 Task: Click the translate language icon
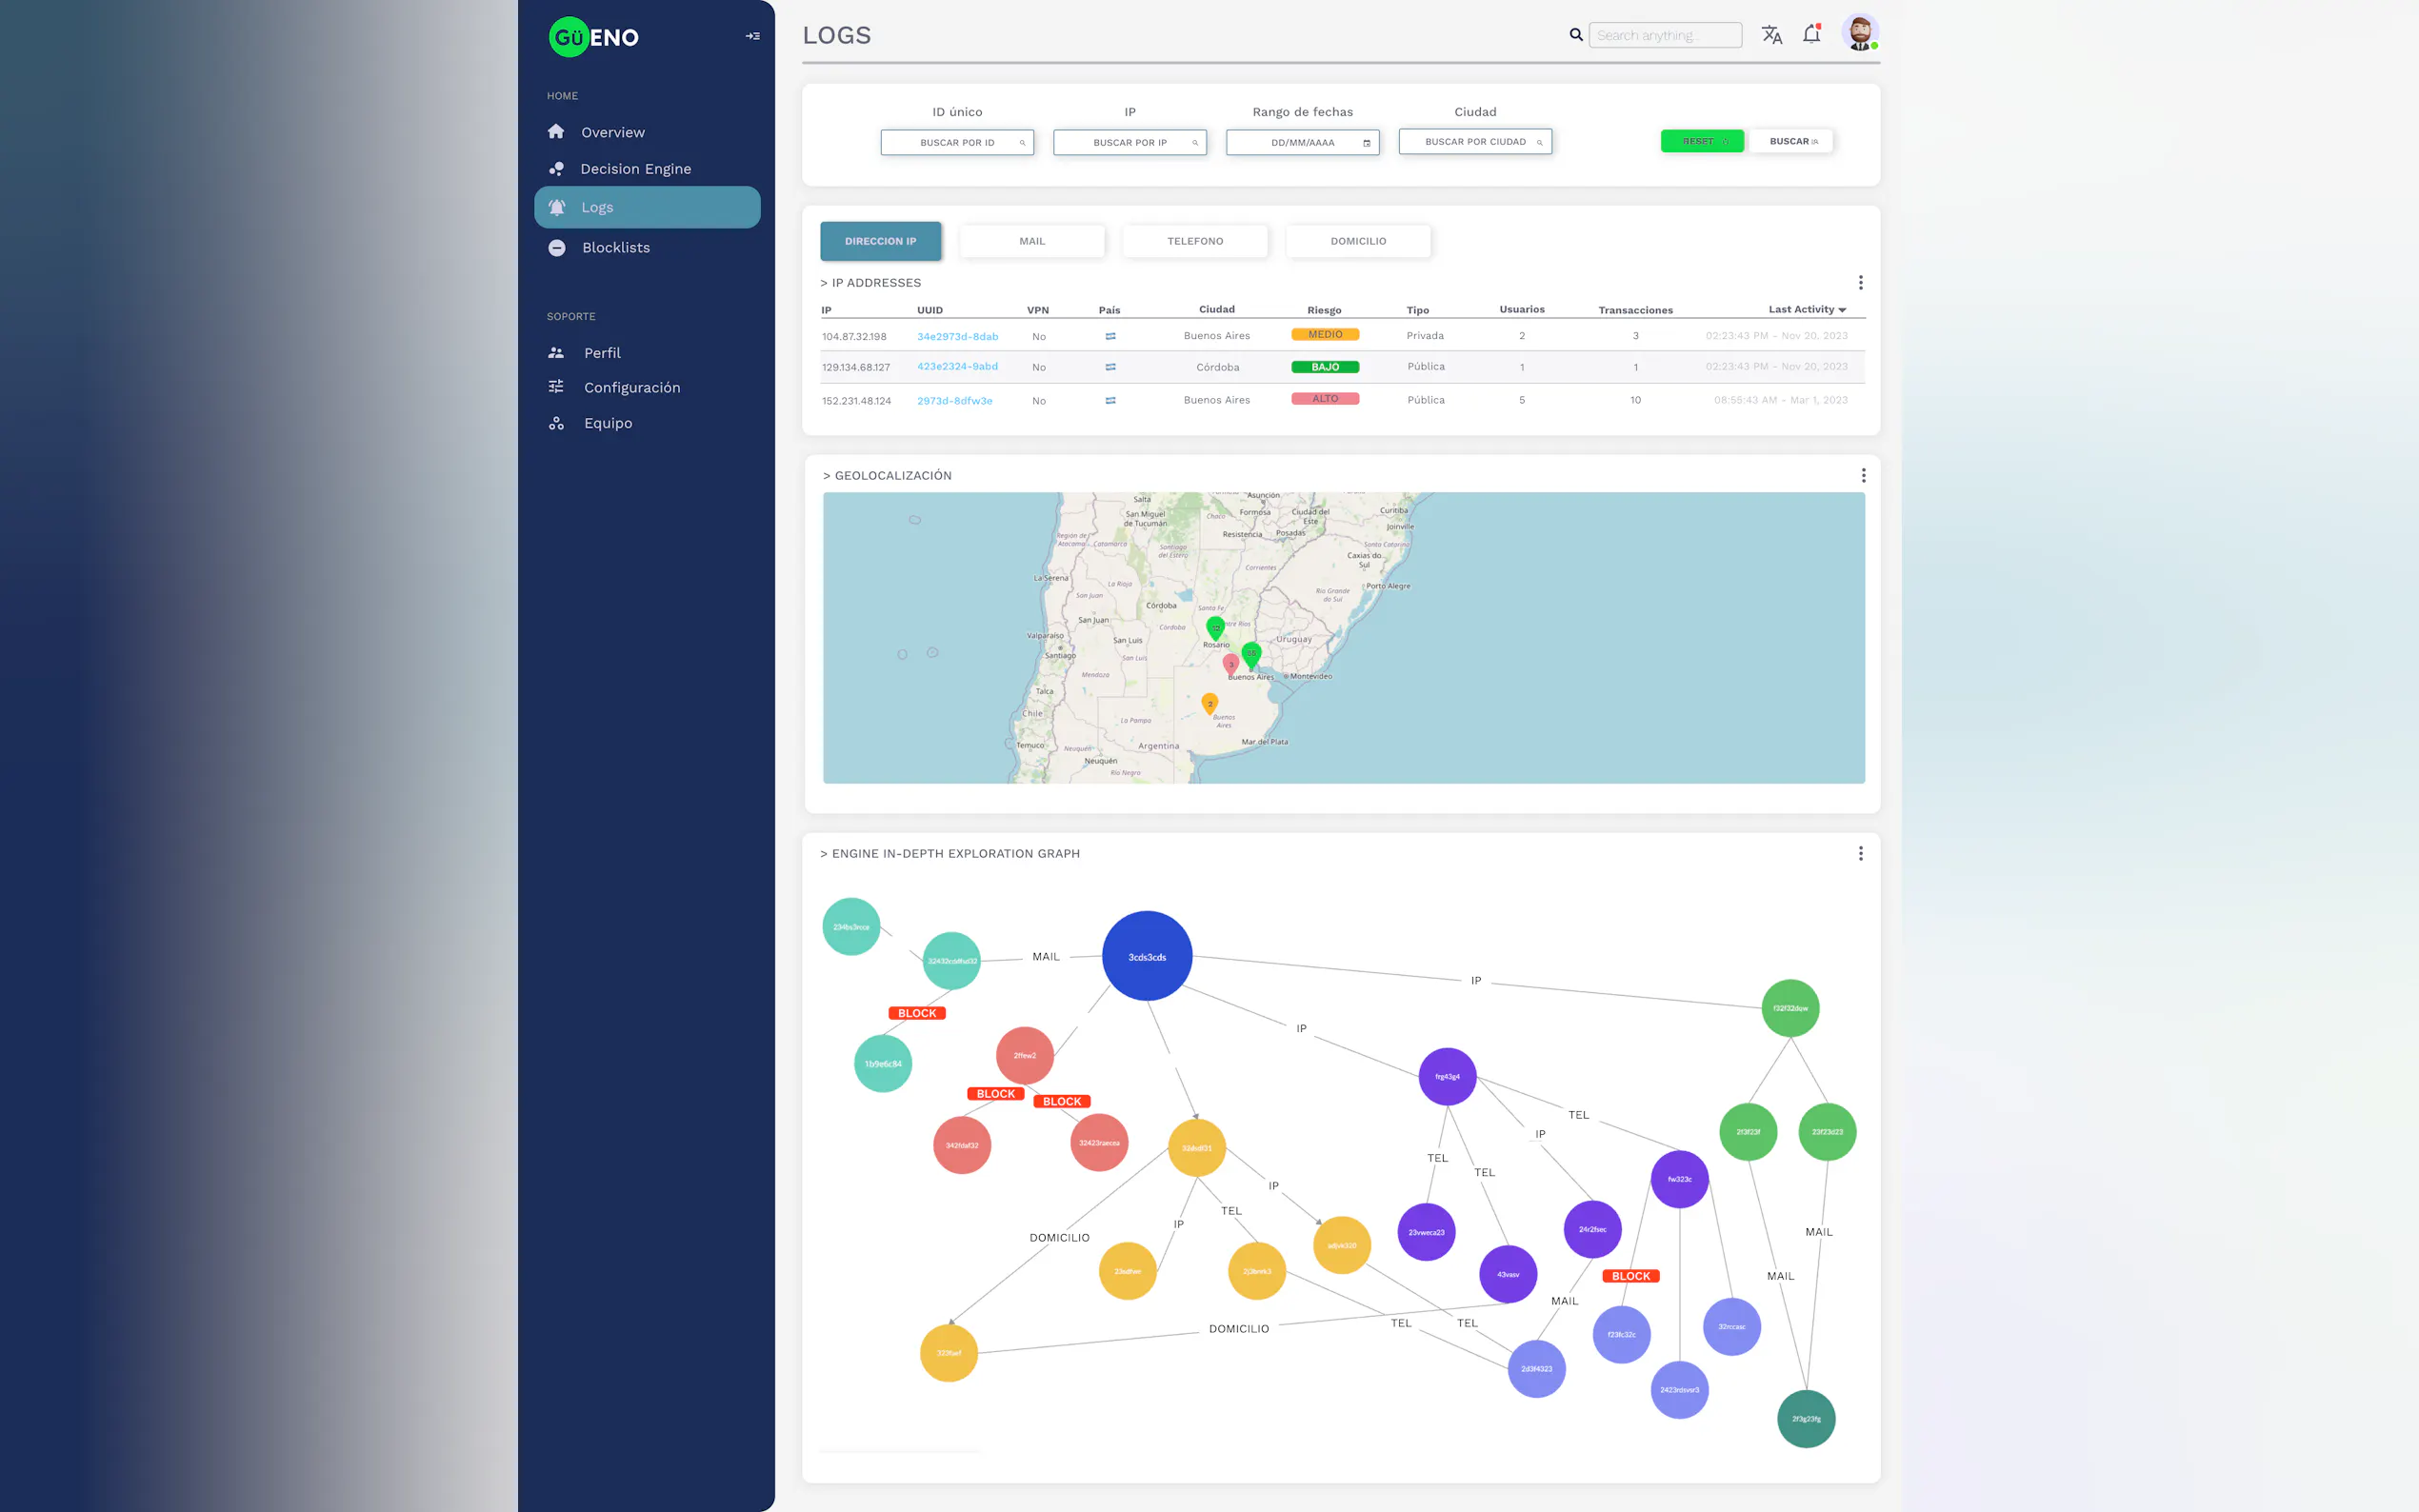coord(1771,35)
